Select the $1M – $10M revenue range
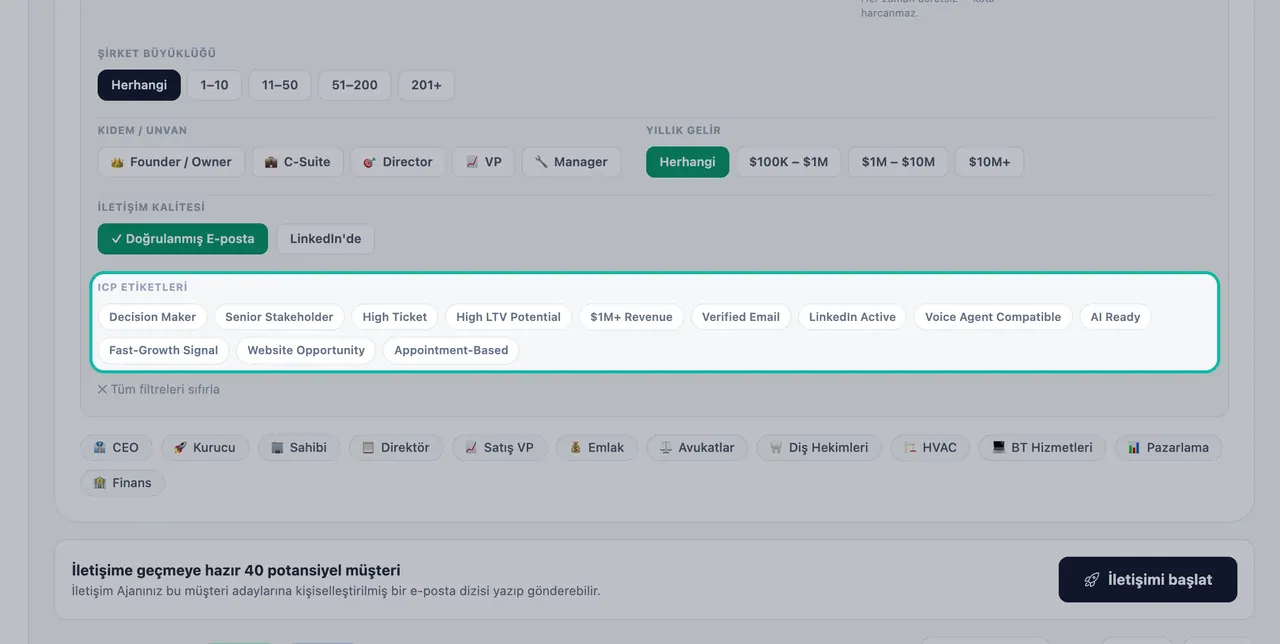1280x644 pixels. pyautogui.click(x=898, y=162)
